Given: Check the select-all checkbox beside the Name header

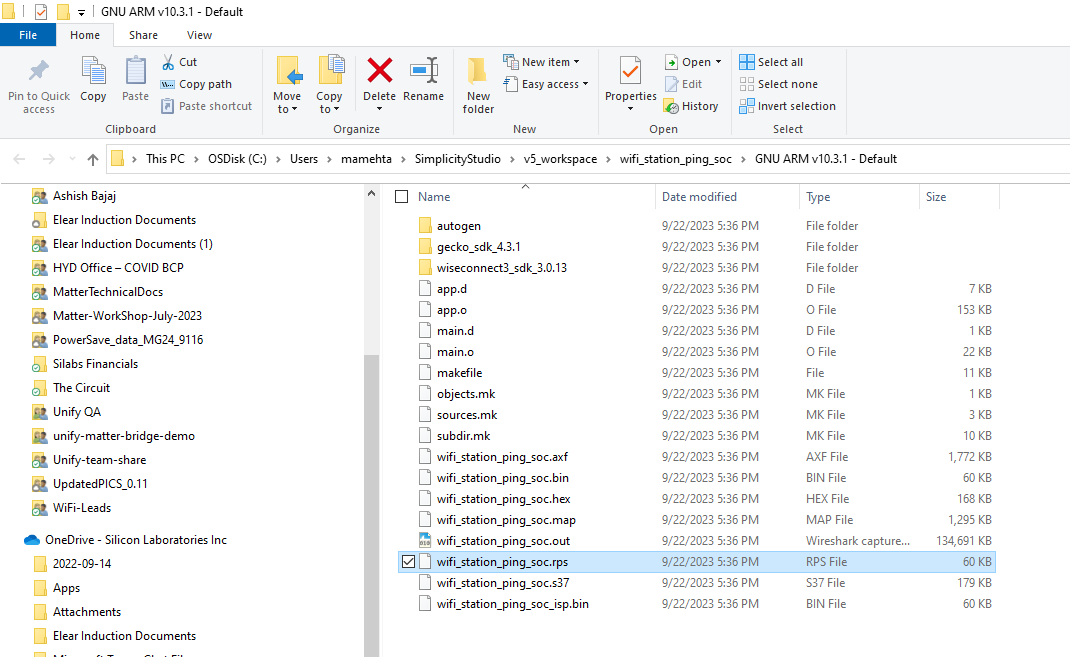Looking at the screenshot, I should tap(401, 196).
